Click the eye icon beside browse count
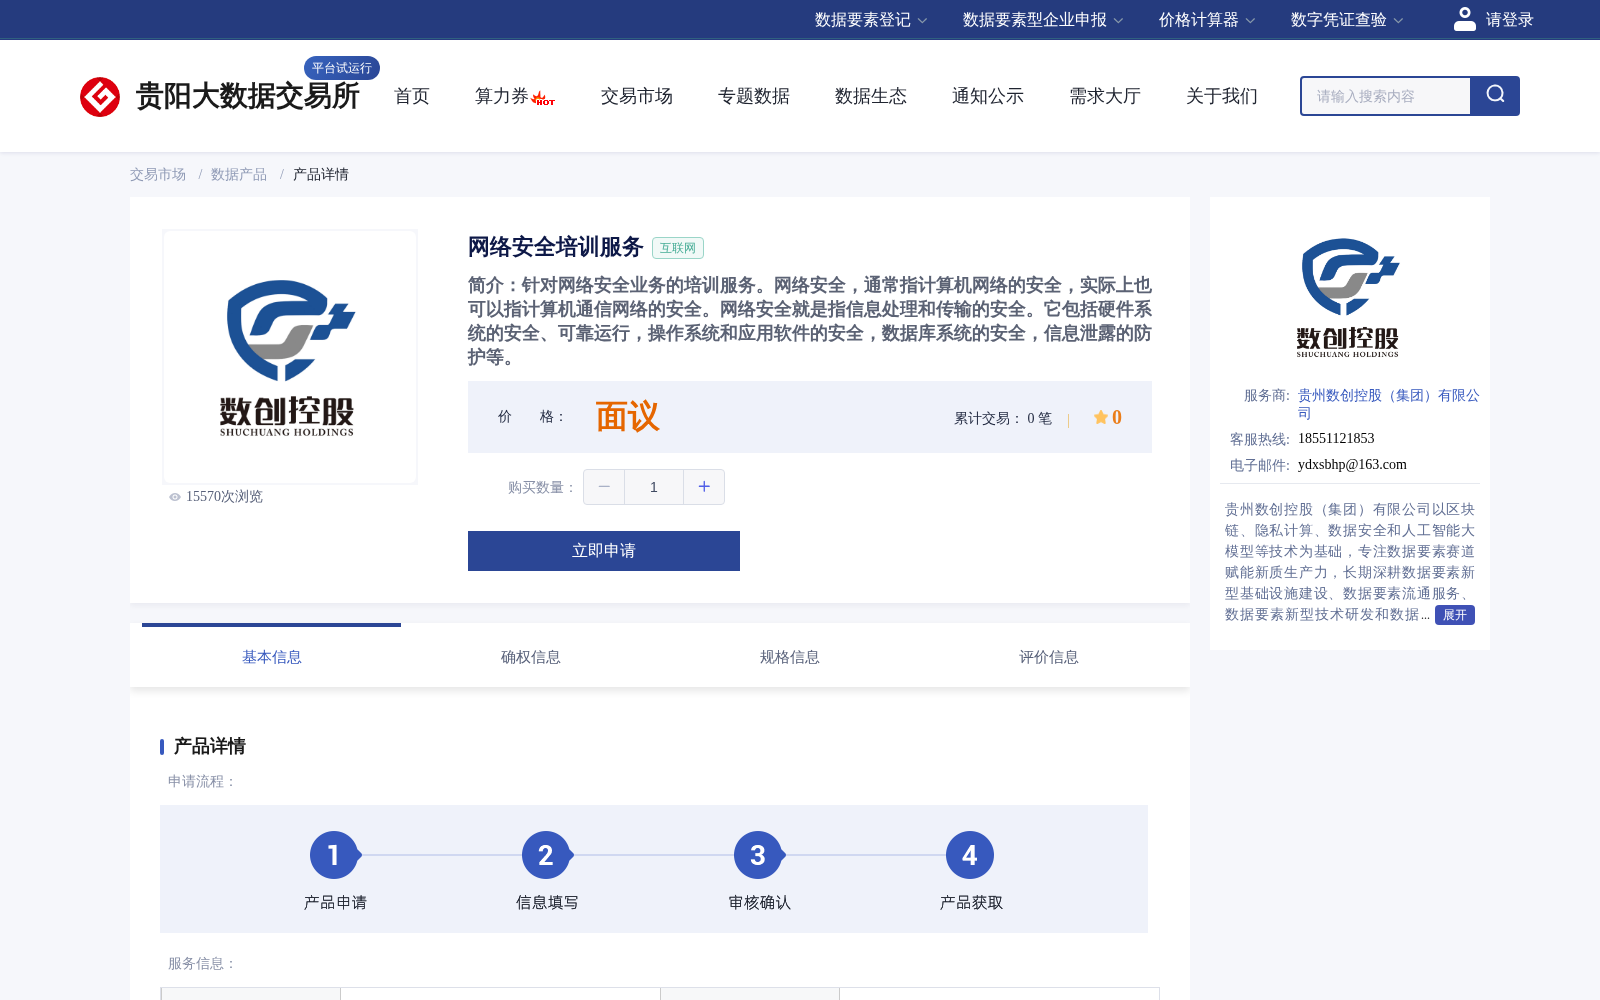Image resolution: width=1600 pixels, height=1000 pixels. click(175, 497)
